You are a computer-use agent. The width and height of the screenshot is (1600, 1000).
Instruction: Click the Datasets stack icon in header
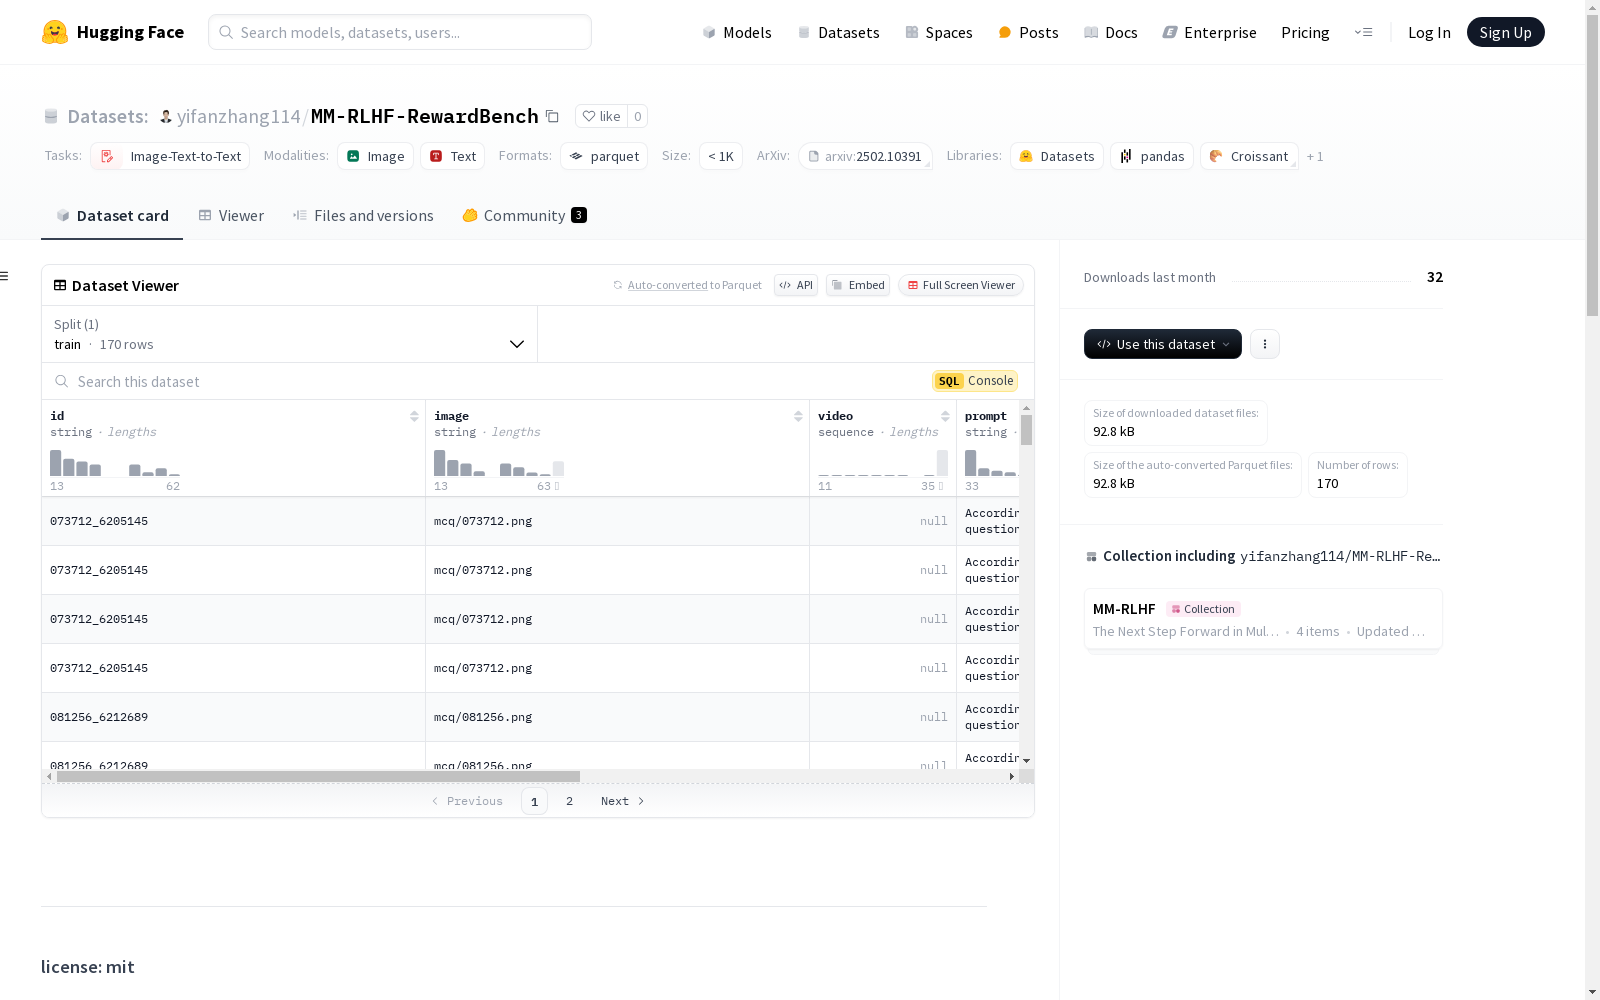(x=51, y=117)
